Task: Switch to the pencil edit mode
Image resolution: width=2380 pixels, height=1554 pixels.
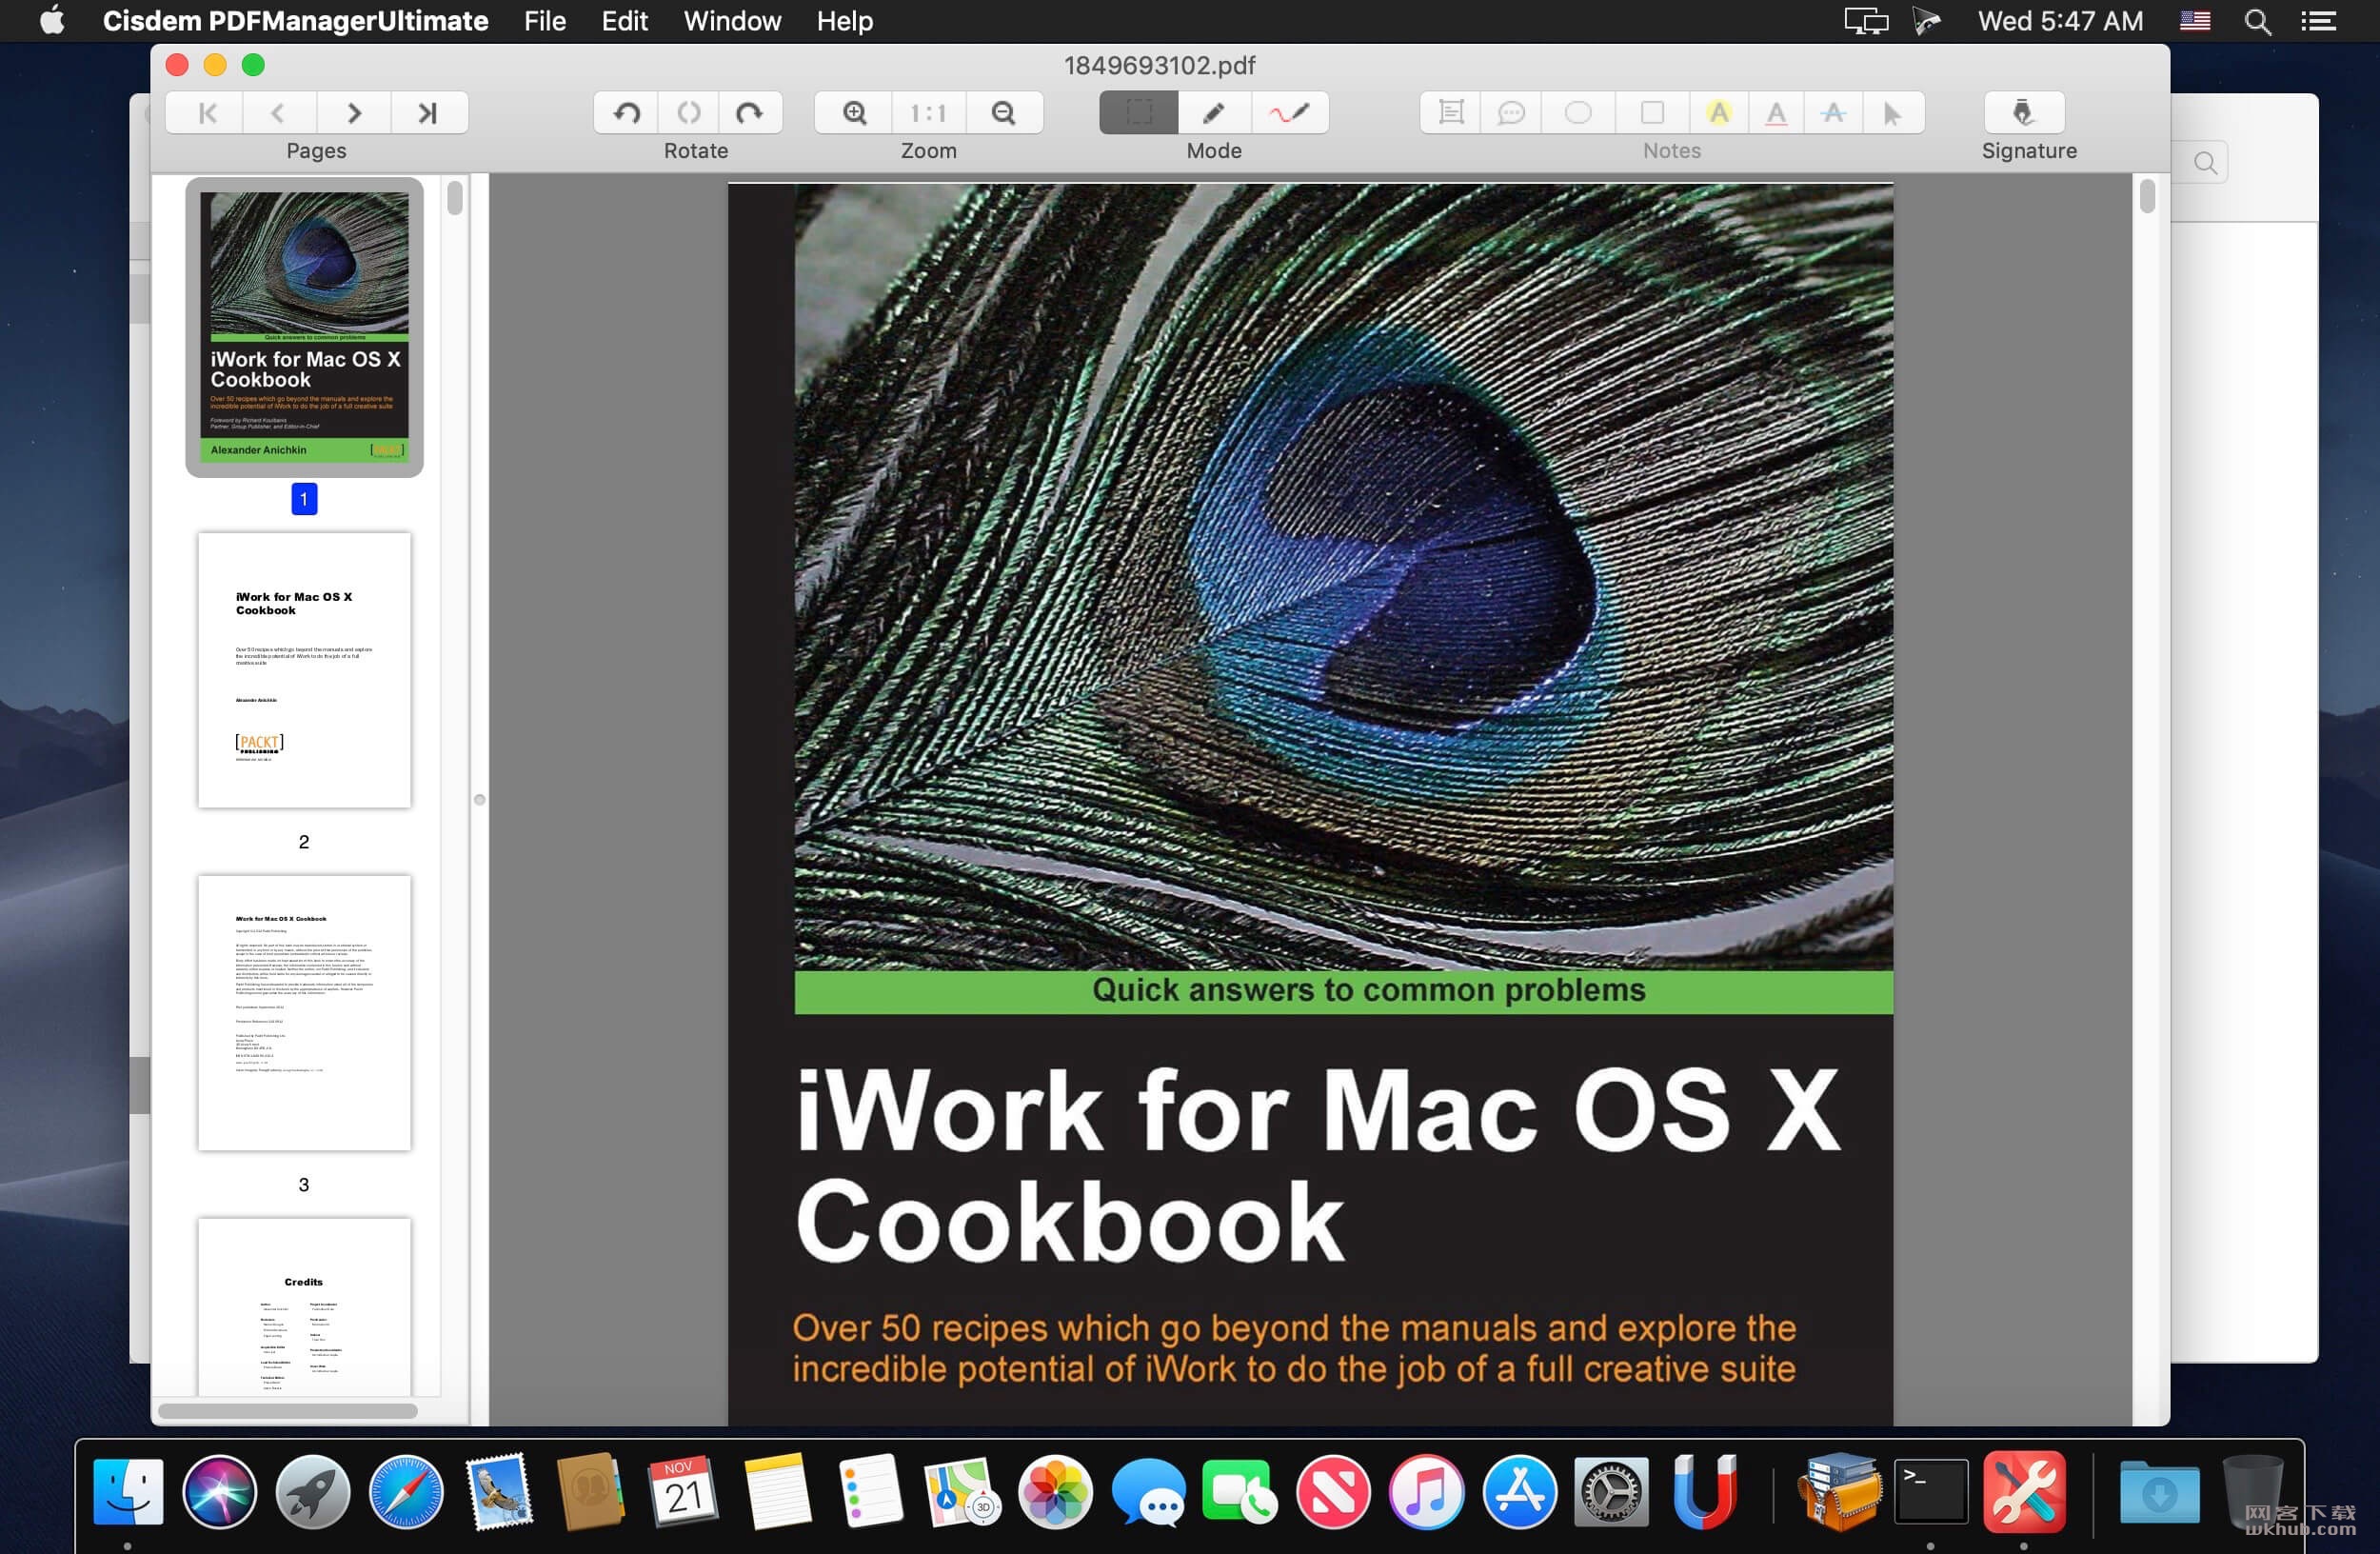Action: point(1214,113)
